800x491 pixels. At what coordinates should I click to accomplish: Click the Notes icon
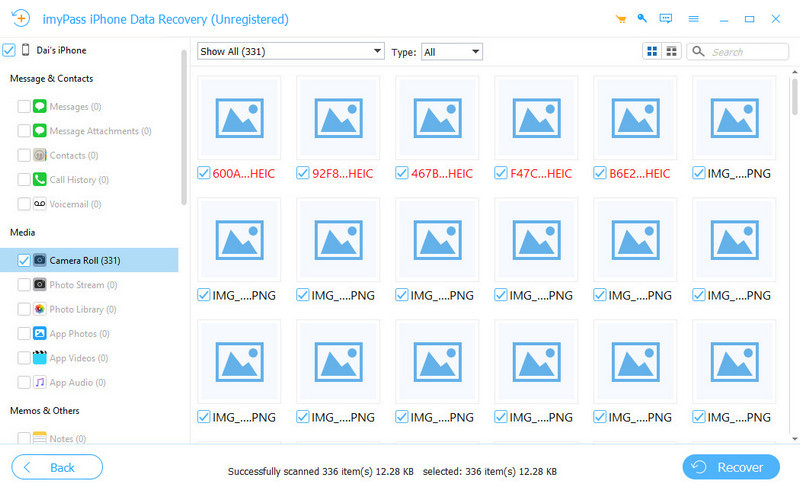40,438
